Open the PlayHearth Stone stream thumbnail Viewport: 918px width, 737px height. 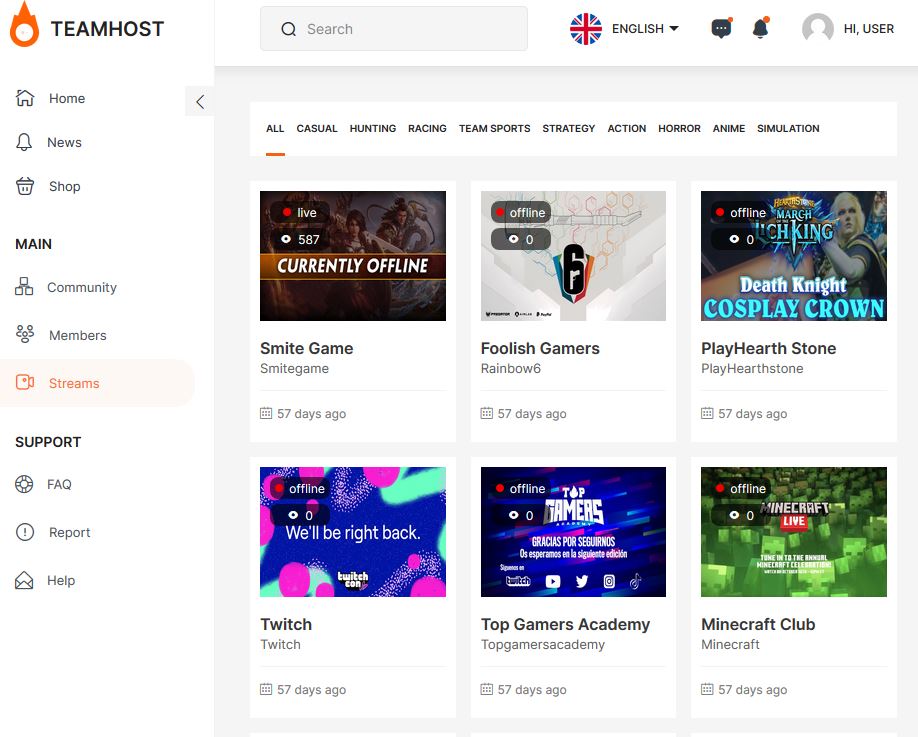click(794, 256)
